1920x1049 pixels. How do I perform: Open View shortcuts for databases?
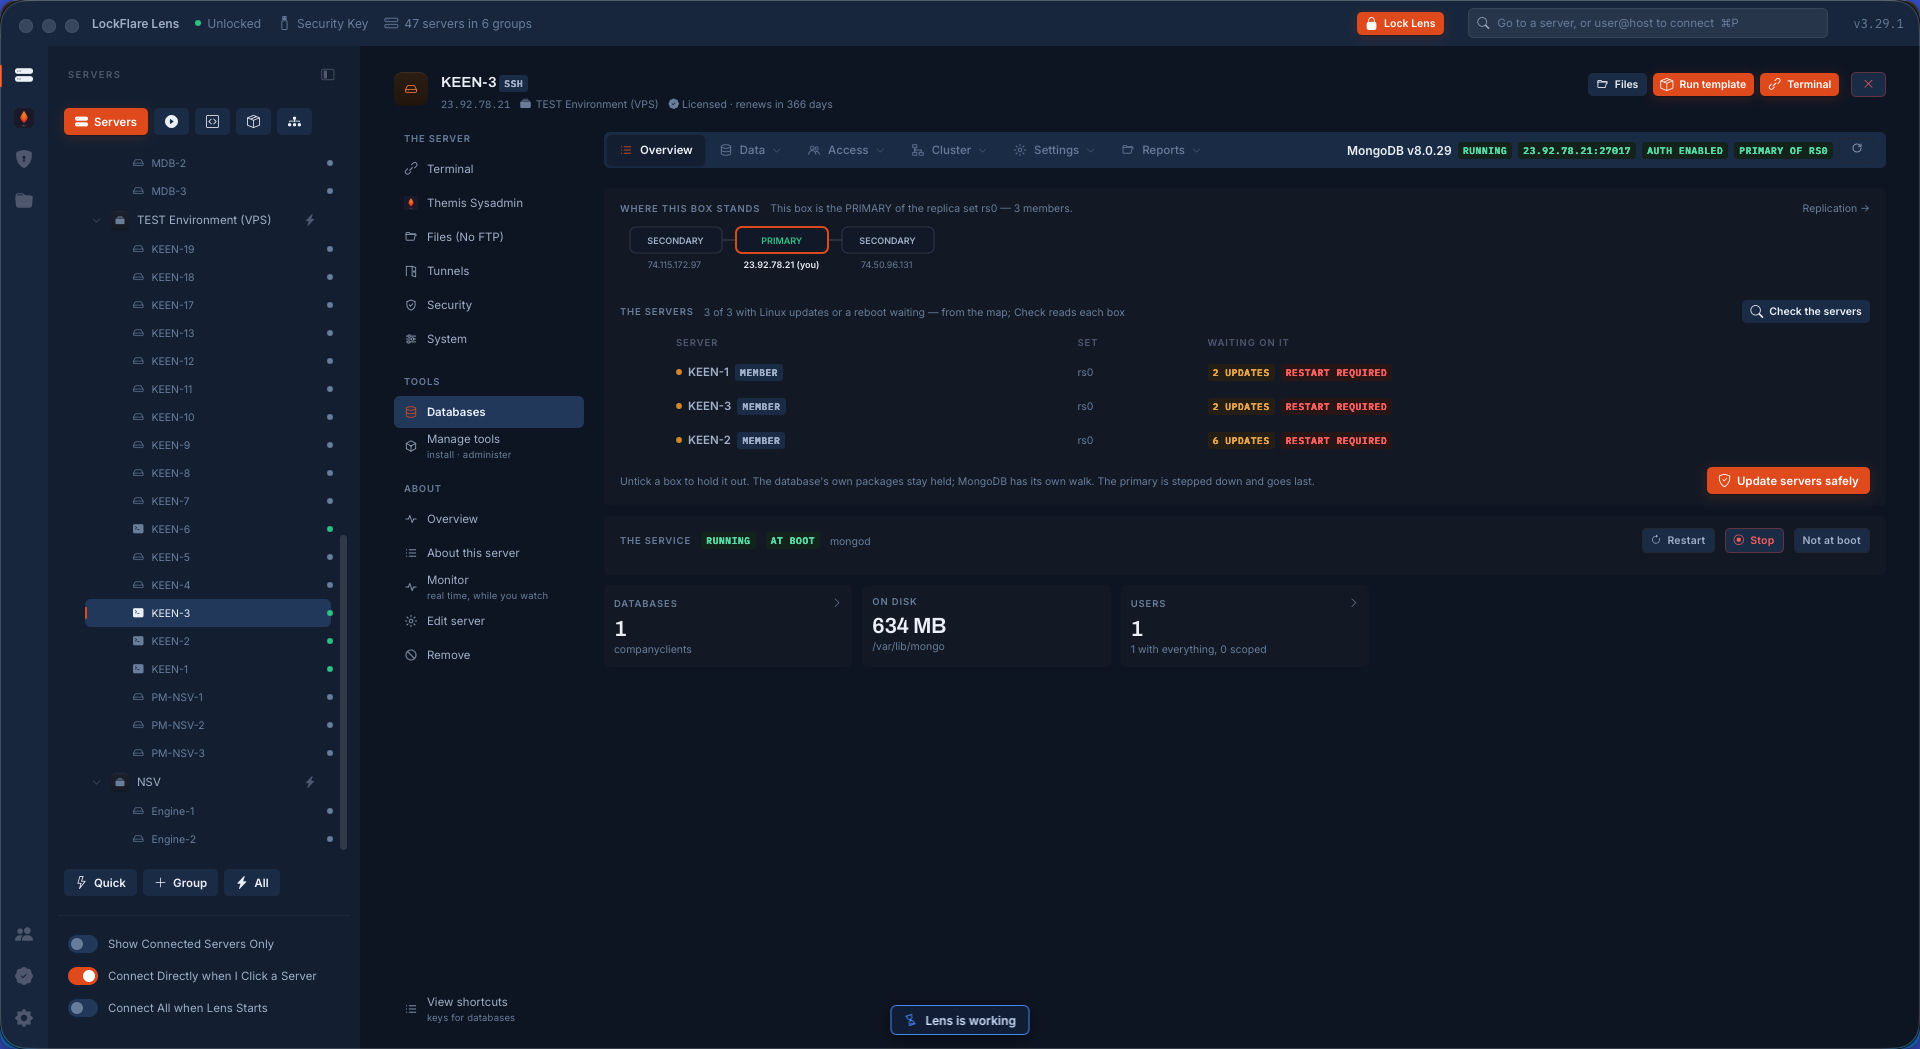489,1009
